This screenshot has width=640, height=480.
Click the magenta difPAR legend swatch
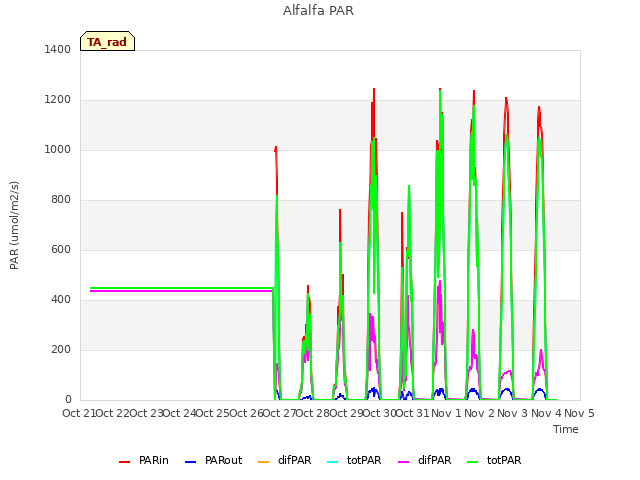[404, 462]
